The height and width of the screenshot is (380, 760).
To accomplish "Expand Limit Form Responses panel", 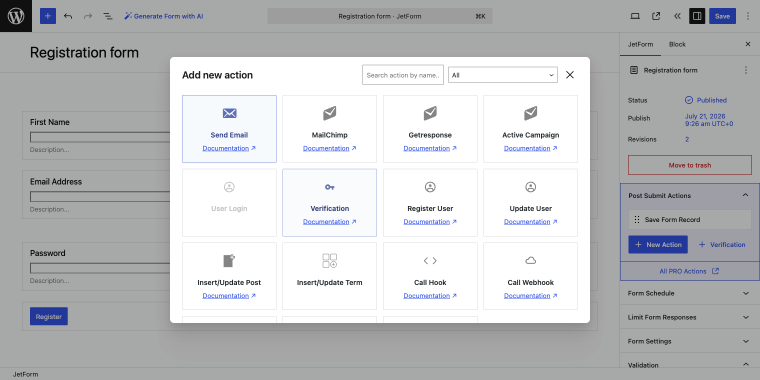I will [689, 317].
